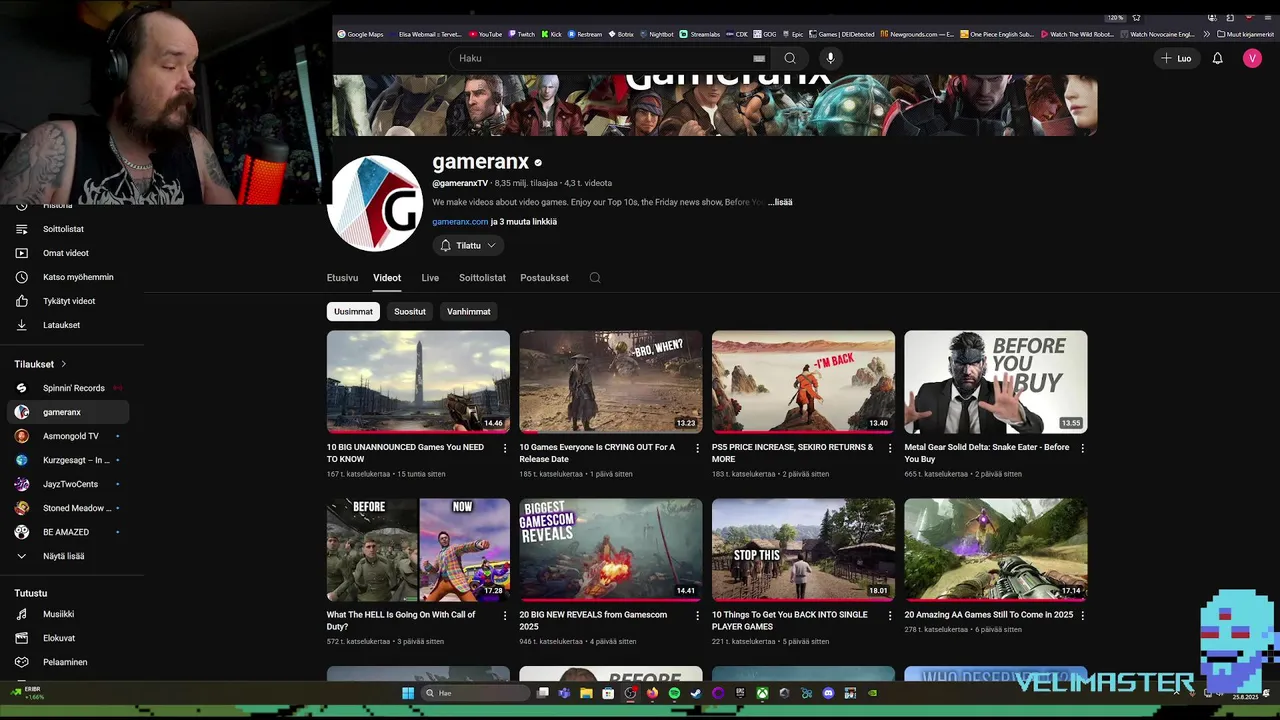Viewport: 1280px width, 720px height.
Task: Switch to the Live tab
Action: click(430, 278)
